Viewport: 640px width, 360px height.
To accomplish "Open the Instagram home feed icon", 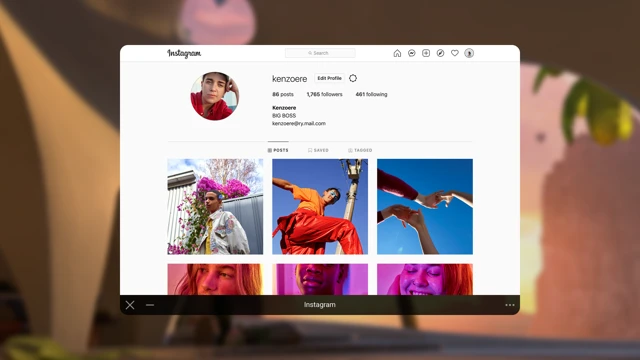I will tap(397, 53).
